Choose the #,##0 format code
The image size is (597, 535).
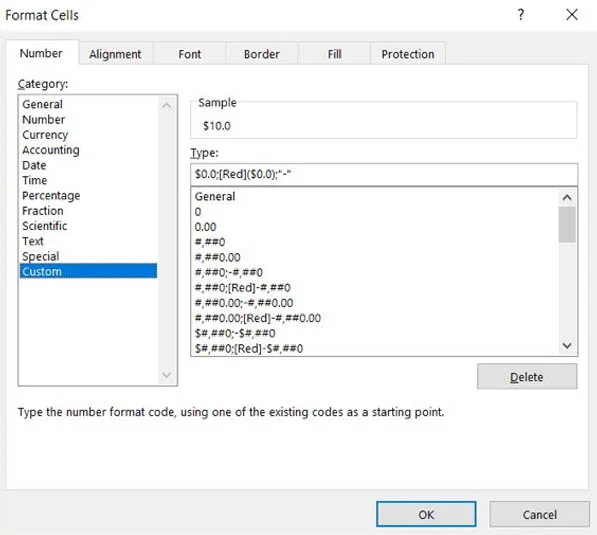tap(375, 242)
